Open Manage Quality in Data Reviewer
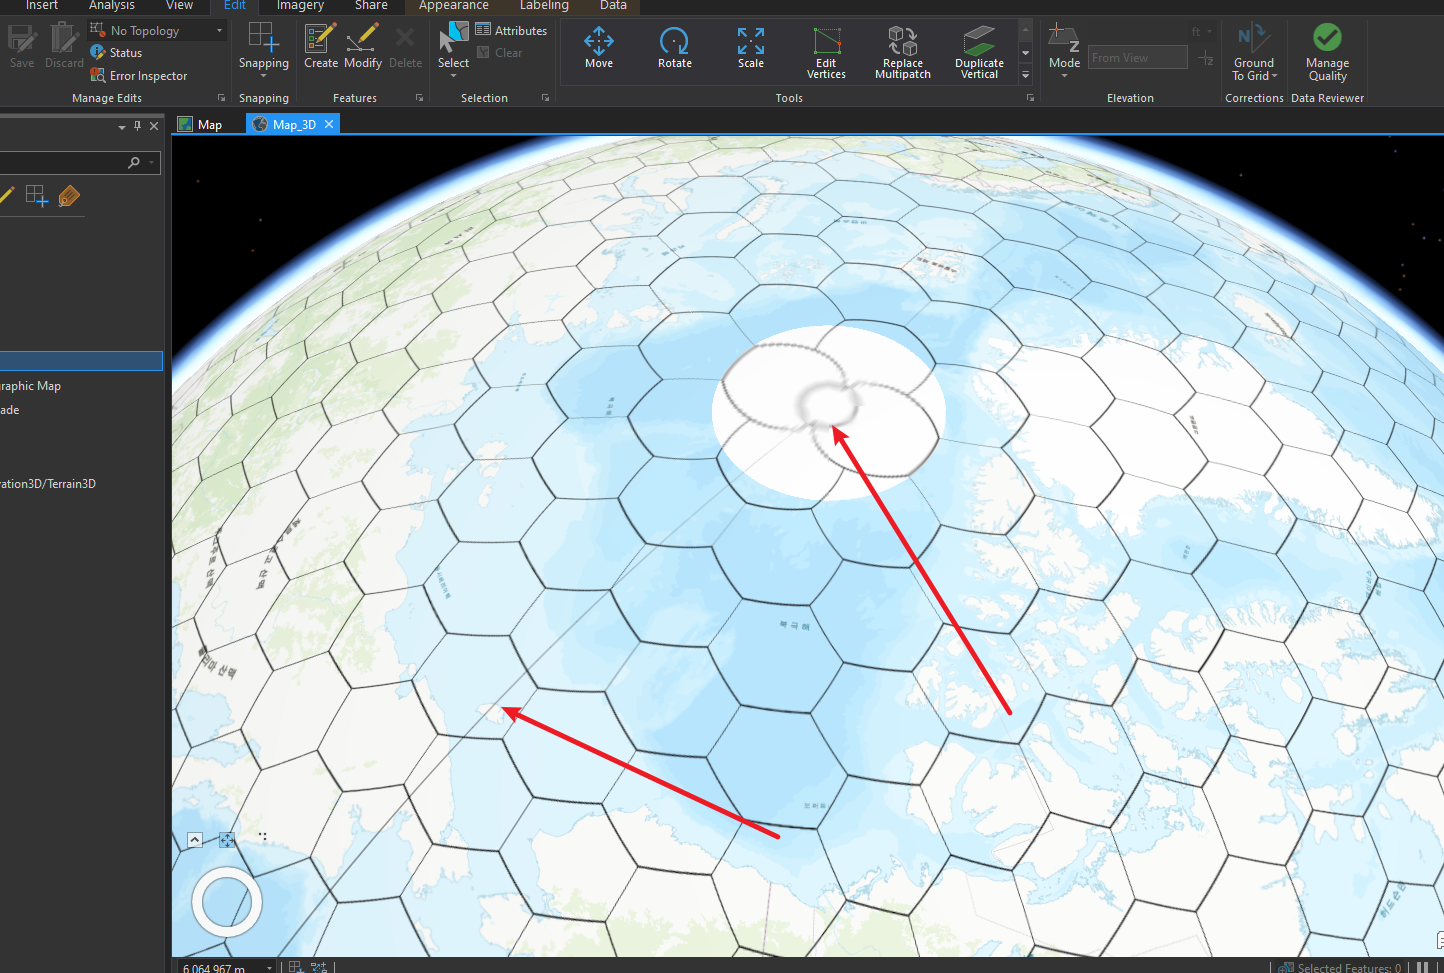Screen dimensions: 1444x973 (1327, 52)
